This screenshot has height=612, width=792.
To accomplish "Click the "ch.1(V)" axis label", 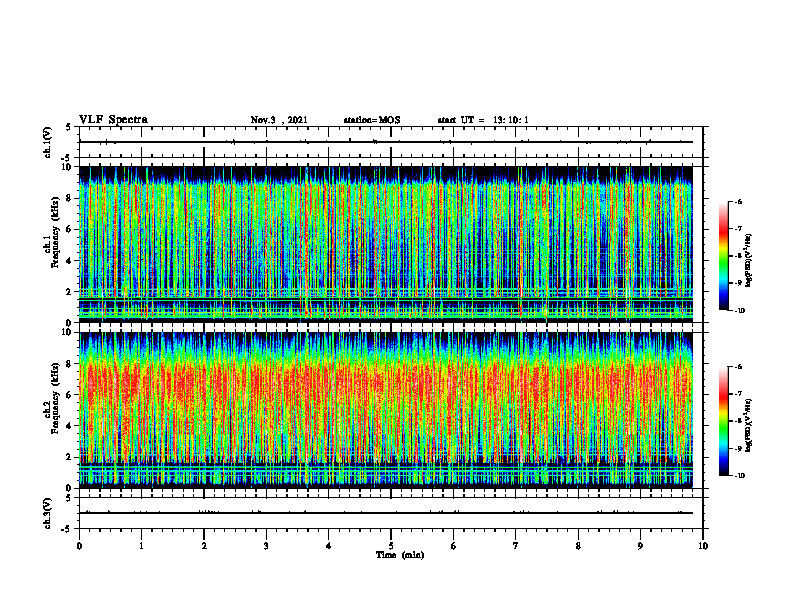I will 47,142.
